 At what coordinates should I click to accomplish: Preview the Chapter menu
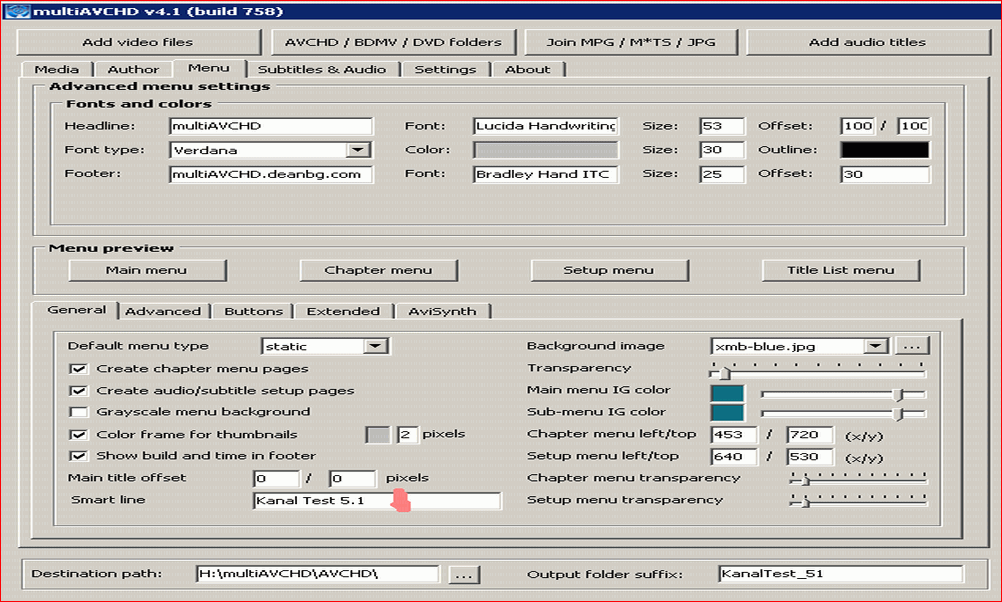378,270
